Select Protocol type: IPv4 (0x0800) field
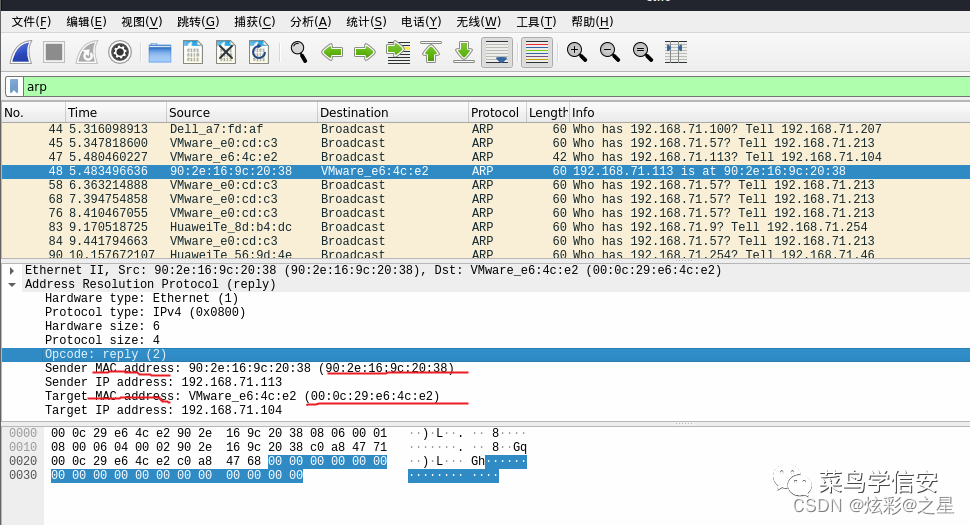 (145, 312)
